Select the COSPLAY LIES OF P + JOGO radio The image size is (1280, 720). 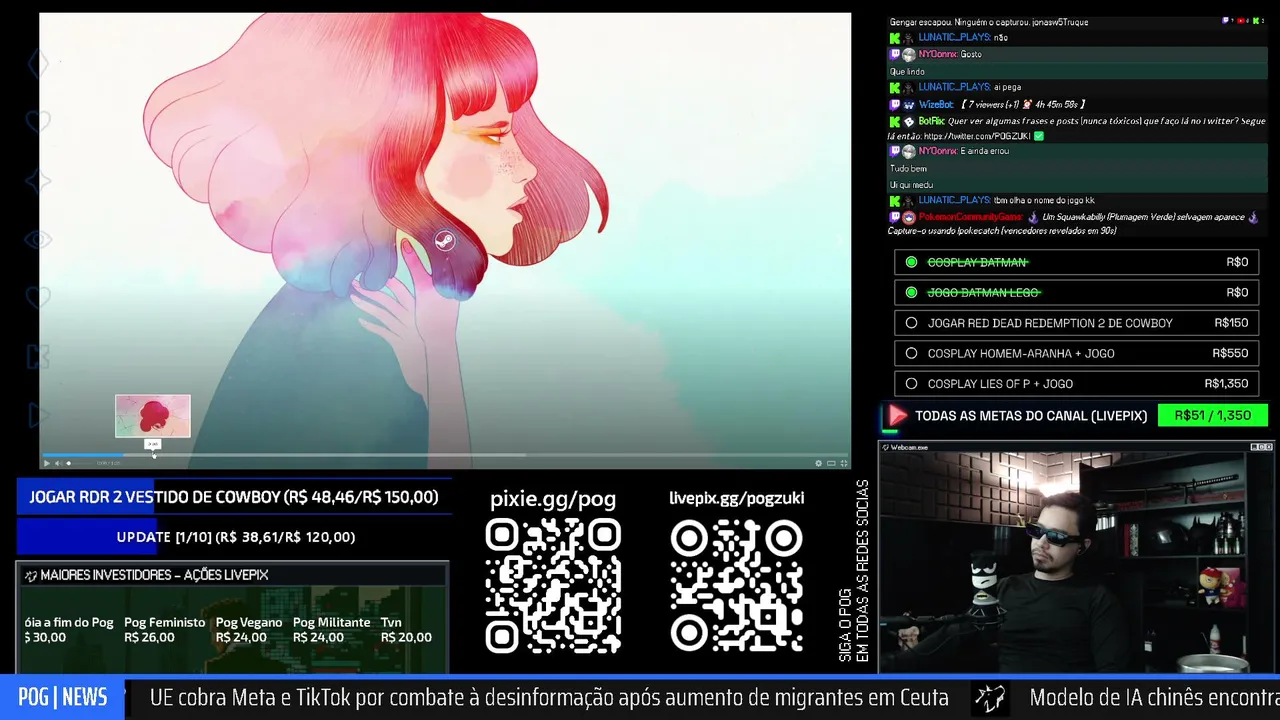(x=911, y=384)
